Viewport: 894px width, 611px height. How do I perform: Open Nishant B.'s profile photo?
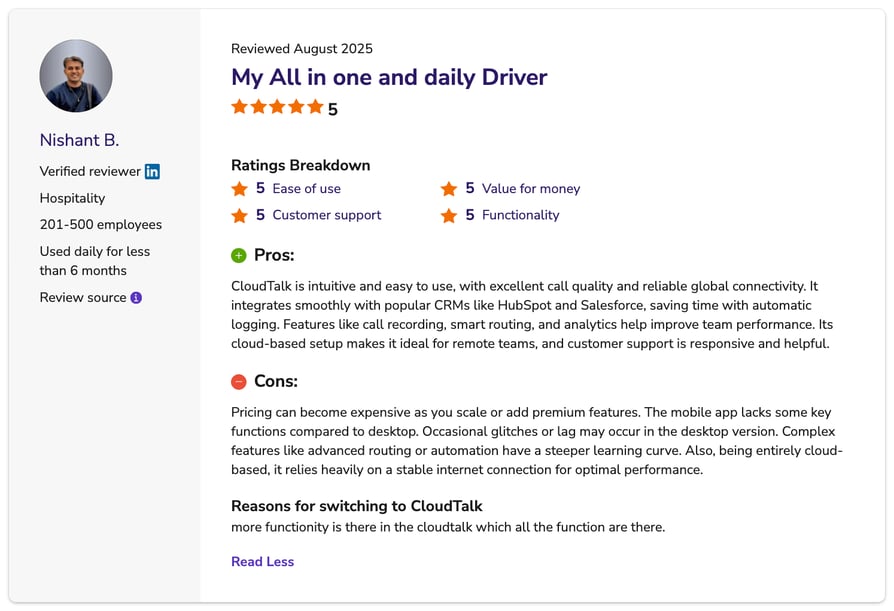(76, 76)
